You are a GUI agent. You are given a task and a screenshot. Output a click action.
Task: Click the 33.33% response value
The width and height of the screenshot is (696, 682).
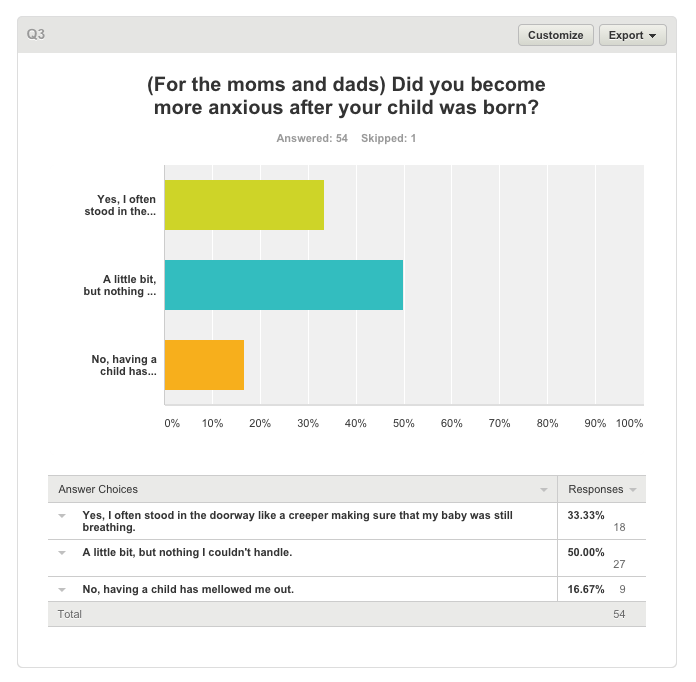(x=585, y=515)
